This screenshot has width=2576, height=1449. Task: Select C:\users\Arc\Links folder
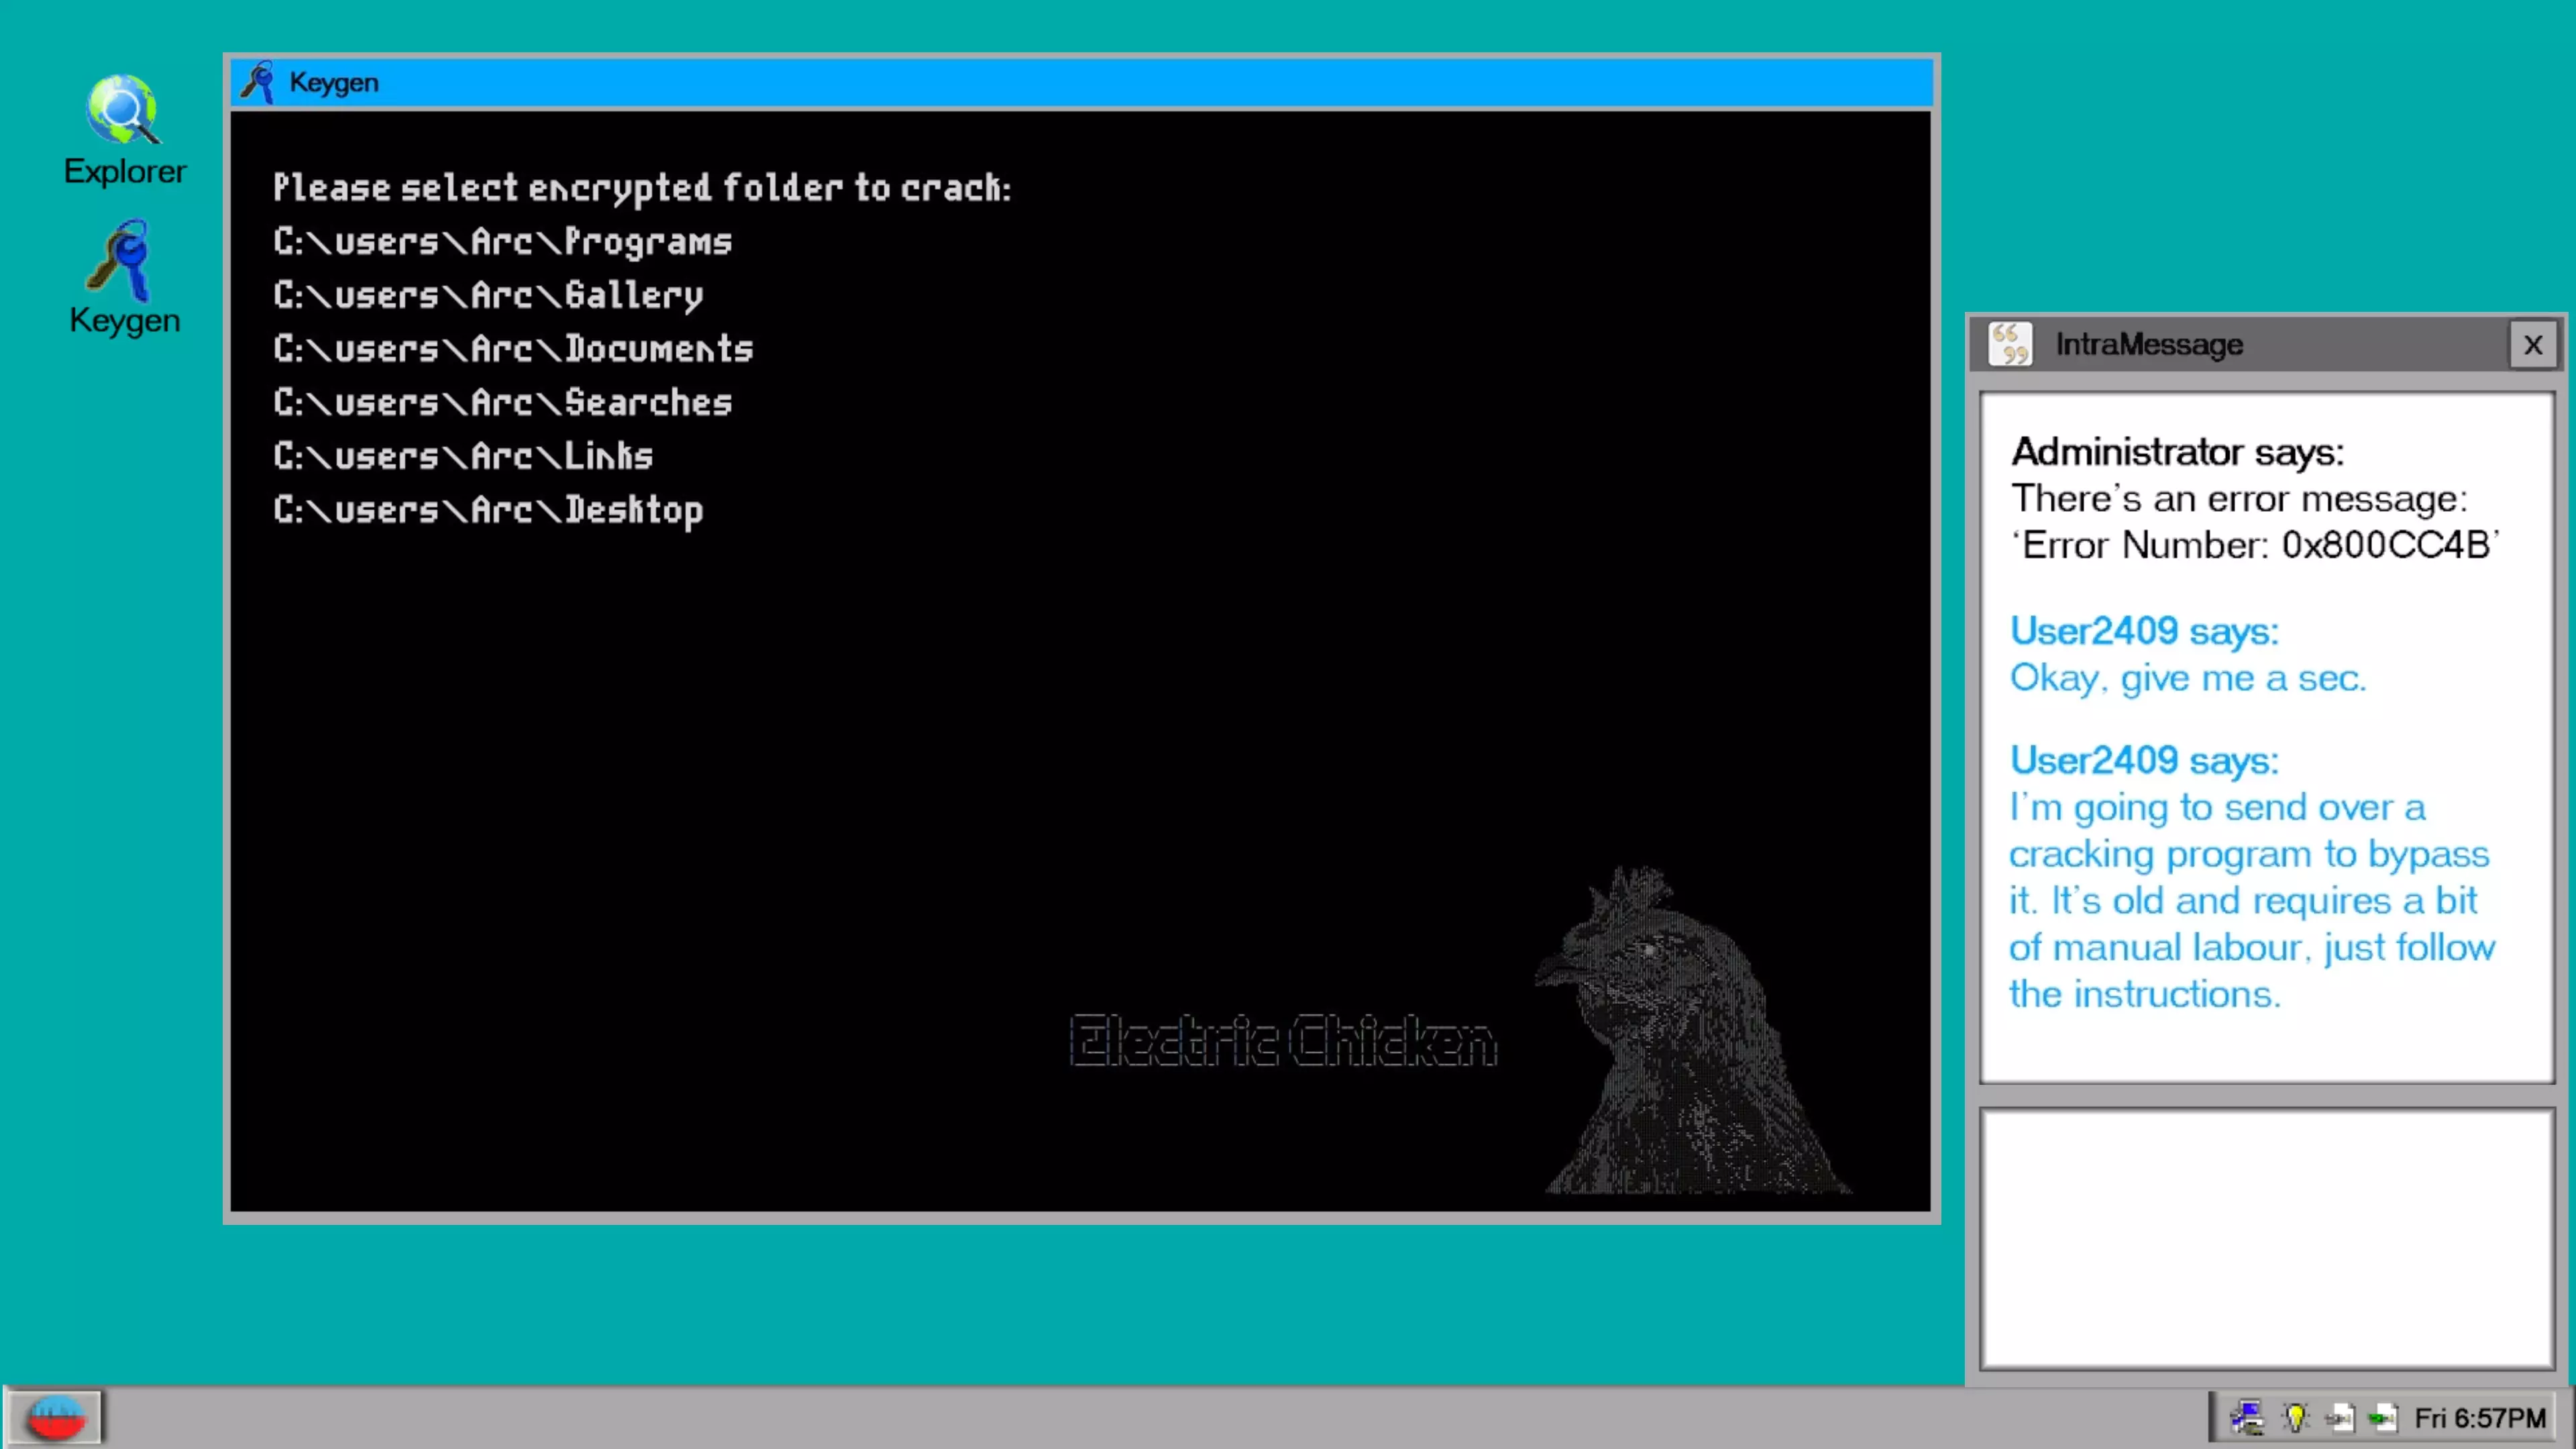[463, 457]
